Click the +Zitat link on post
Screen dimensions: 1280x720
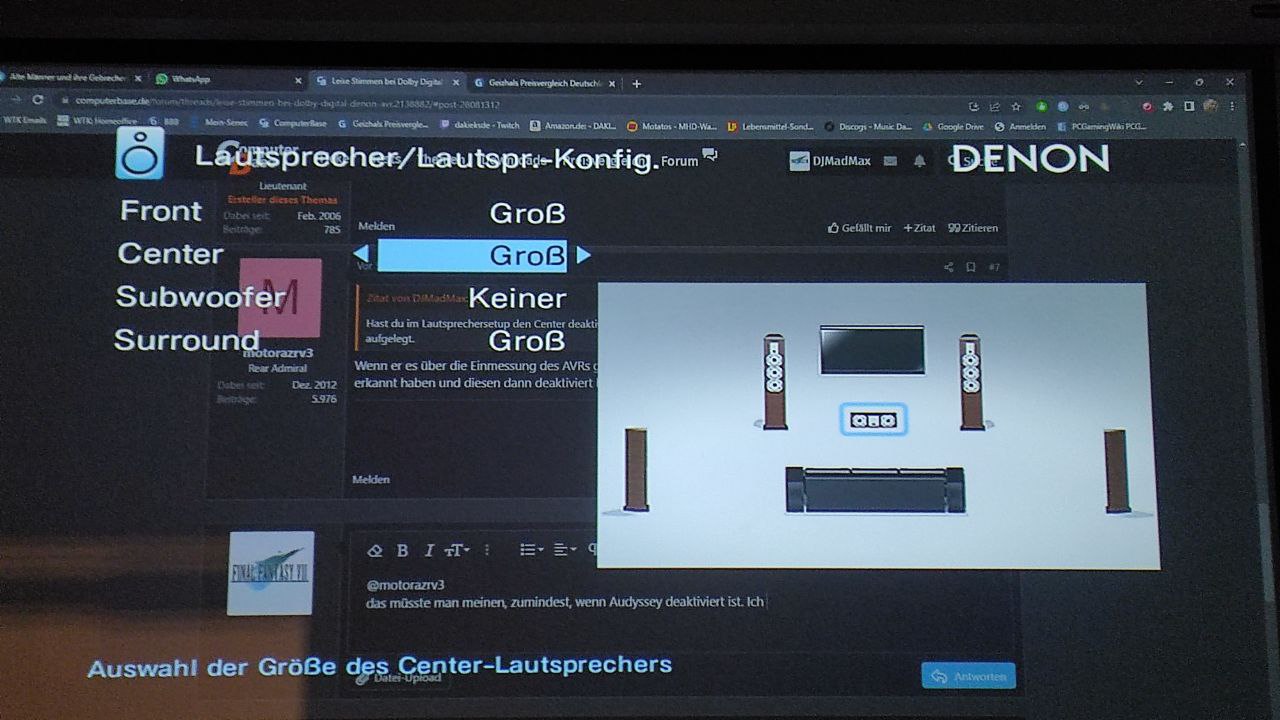(919, 228)
